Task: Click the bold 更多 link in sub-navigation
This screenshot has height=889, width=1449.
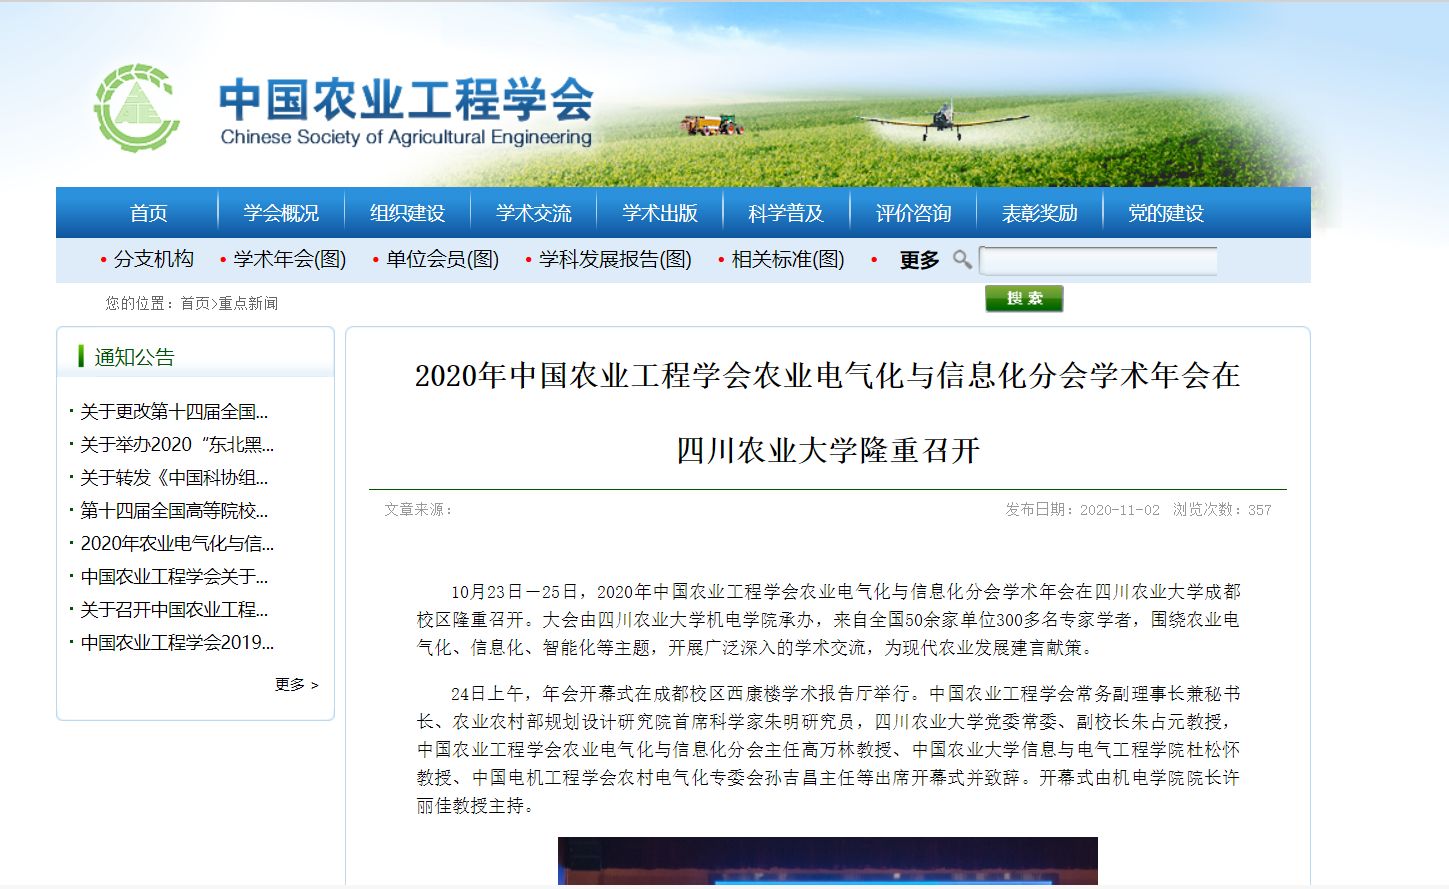Action: tap(919, 260)
